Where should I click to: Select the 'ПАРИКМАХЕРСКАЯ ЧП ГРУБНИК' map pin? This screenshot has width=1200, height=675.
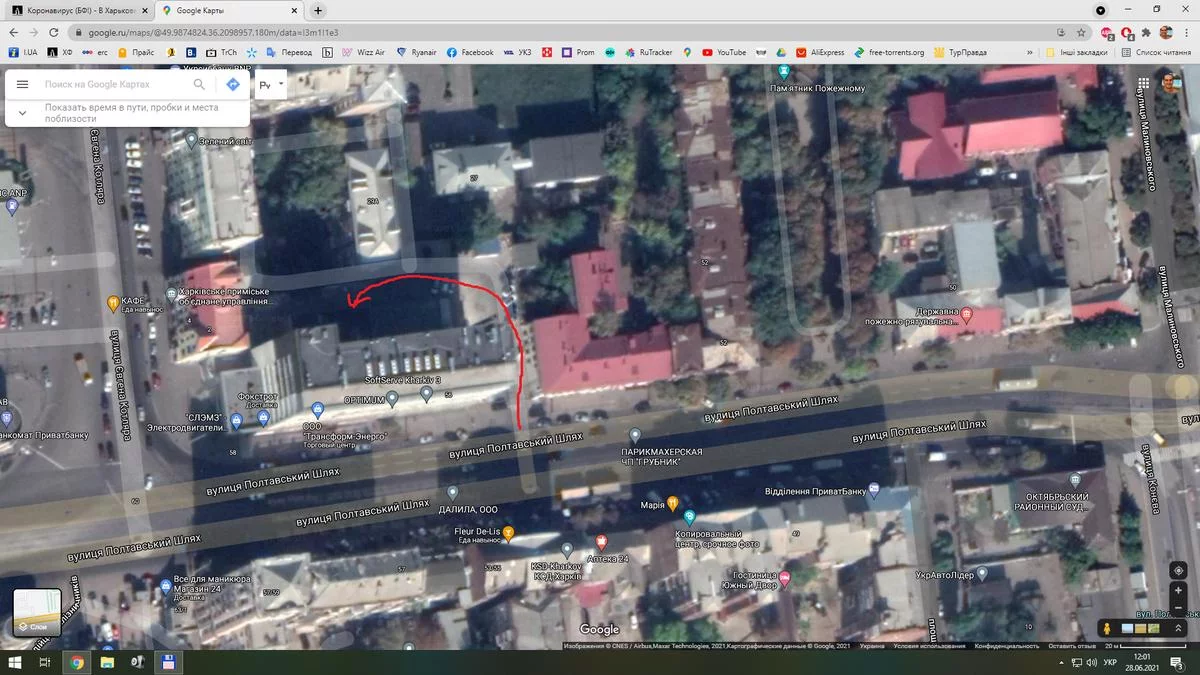(635, 435)
